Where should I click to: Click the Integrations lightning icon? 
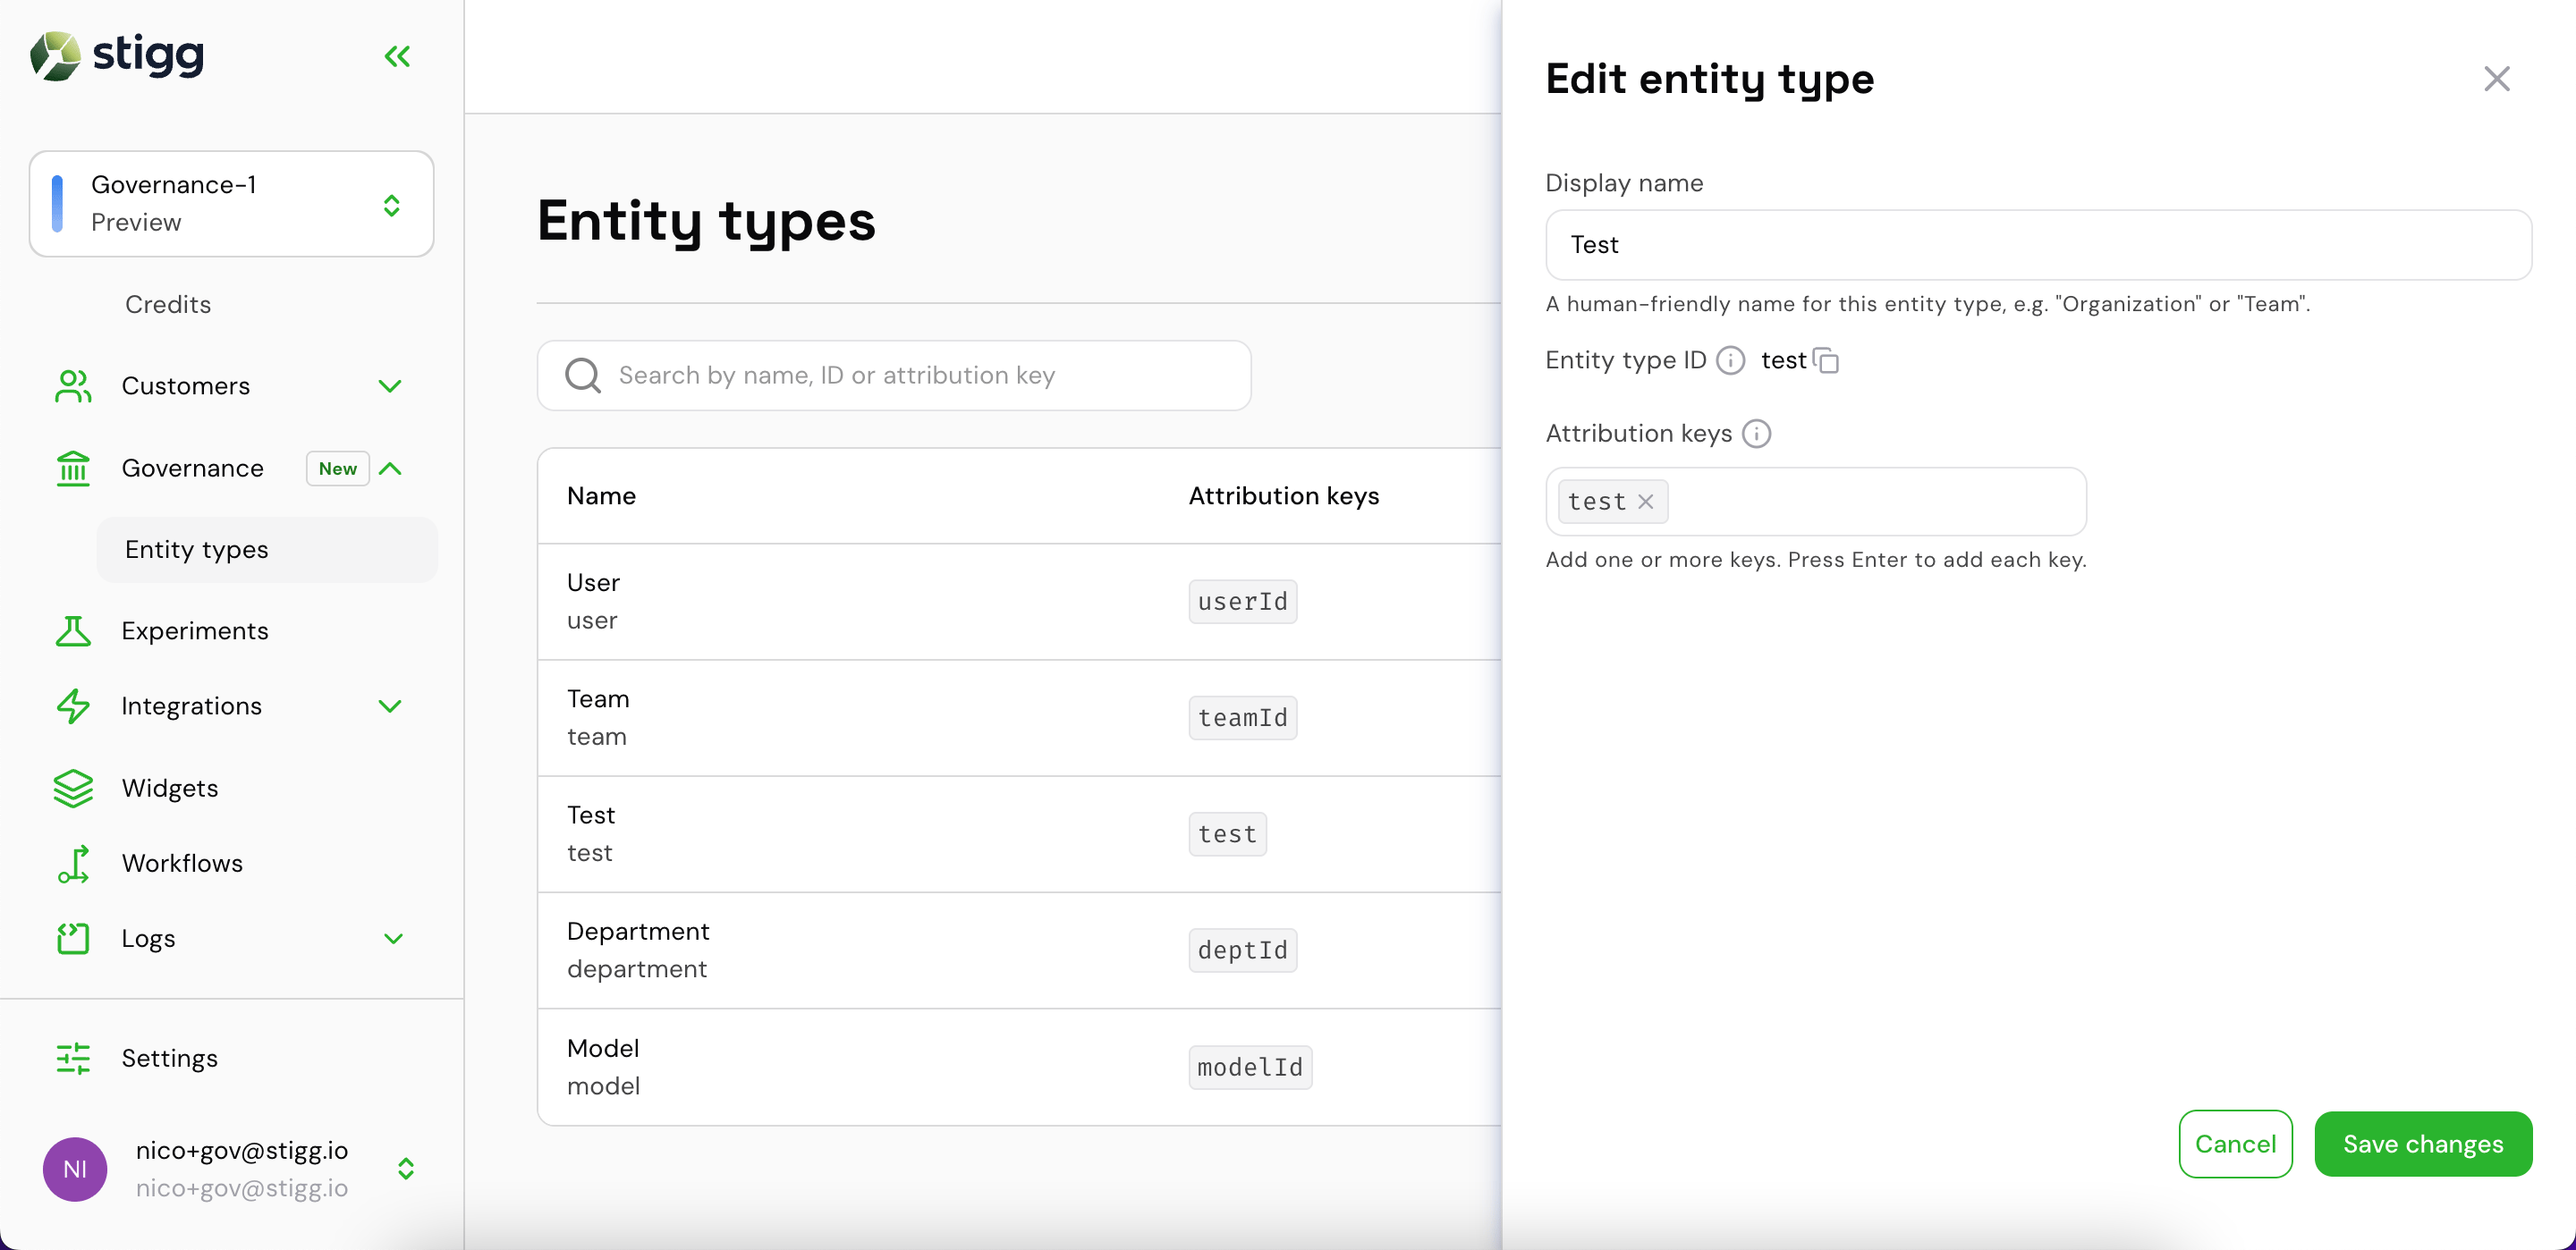click(x=73, y=706)
